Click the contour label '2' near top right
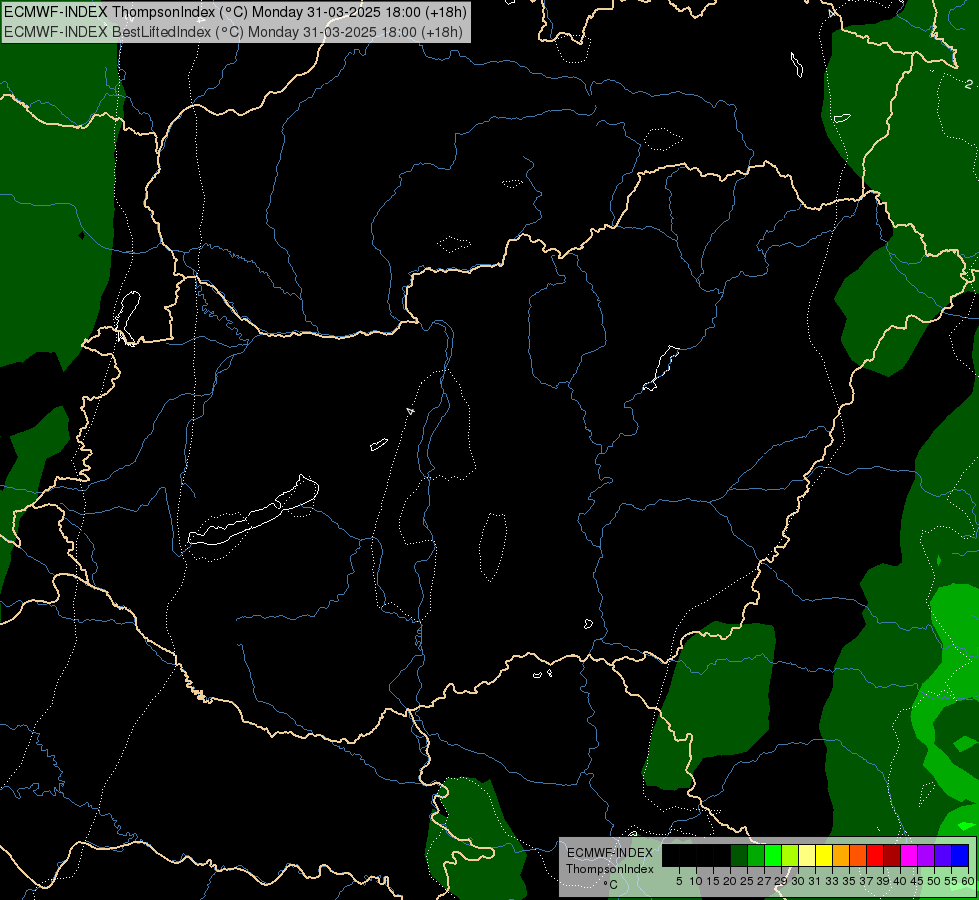The width and height of the screenshot is (979, 900). click(968, 84)
